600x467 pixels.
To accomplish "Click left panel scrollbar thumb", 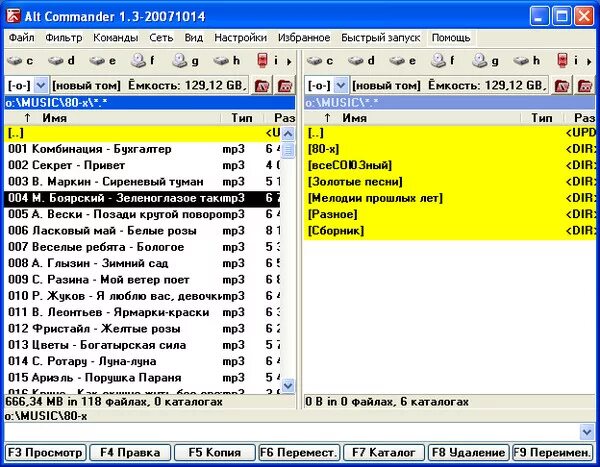I will click(288, 150).
